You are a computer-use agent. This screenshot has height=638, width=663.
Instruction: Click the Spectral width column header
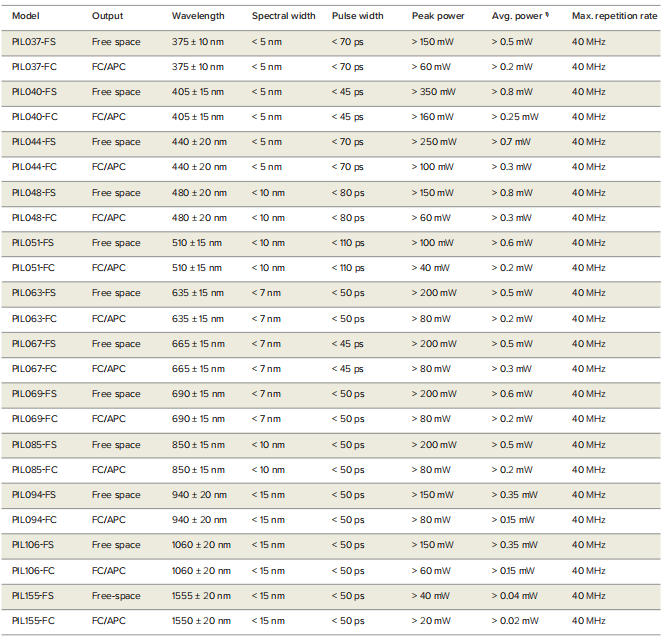[x=284, y=16]
